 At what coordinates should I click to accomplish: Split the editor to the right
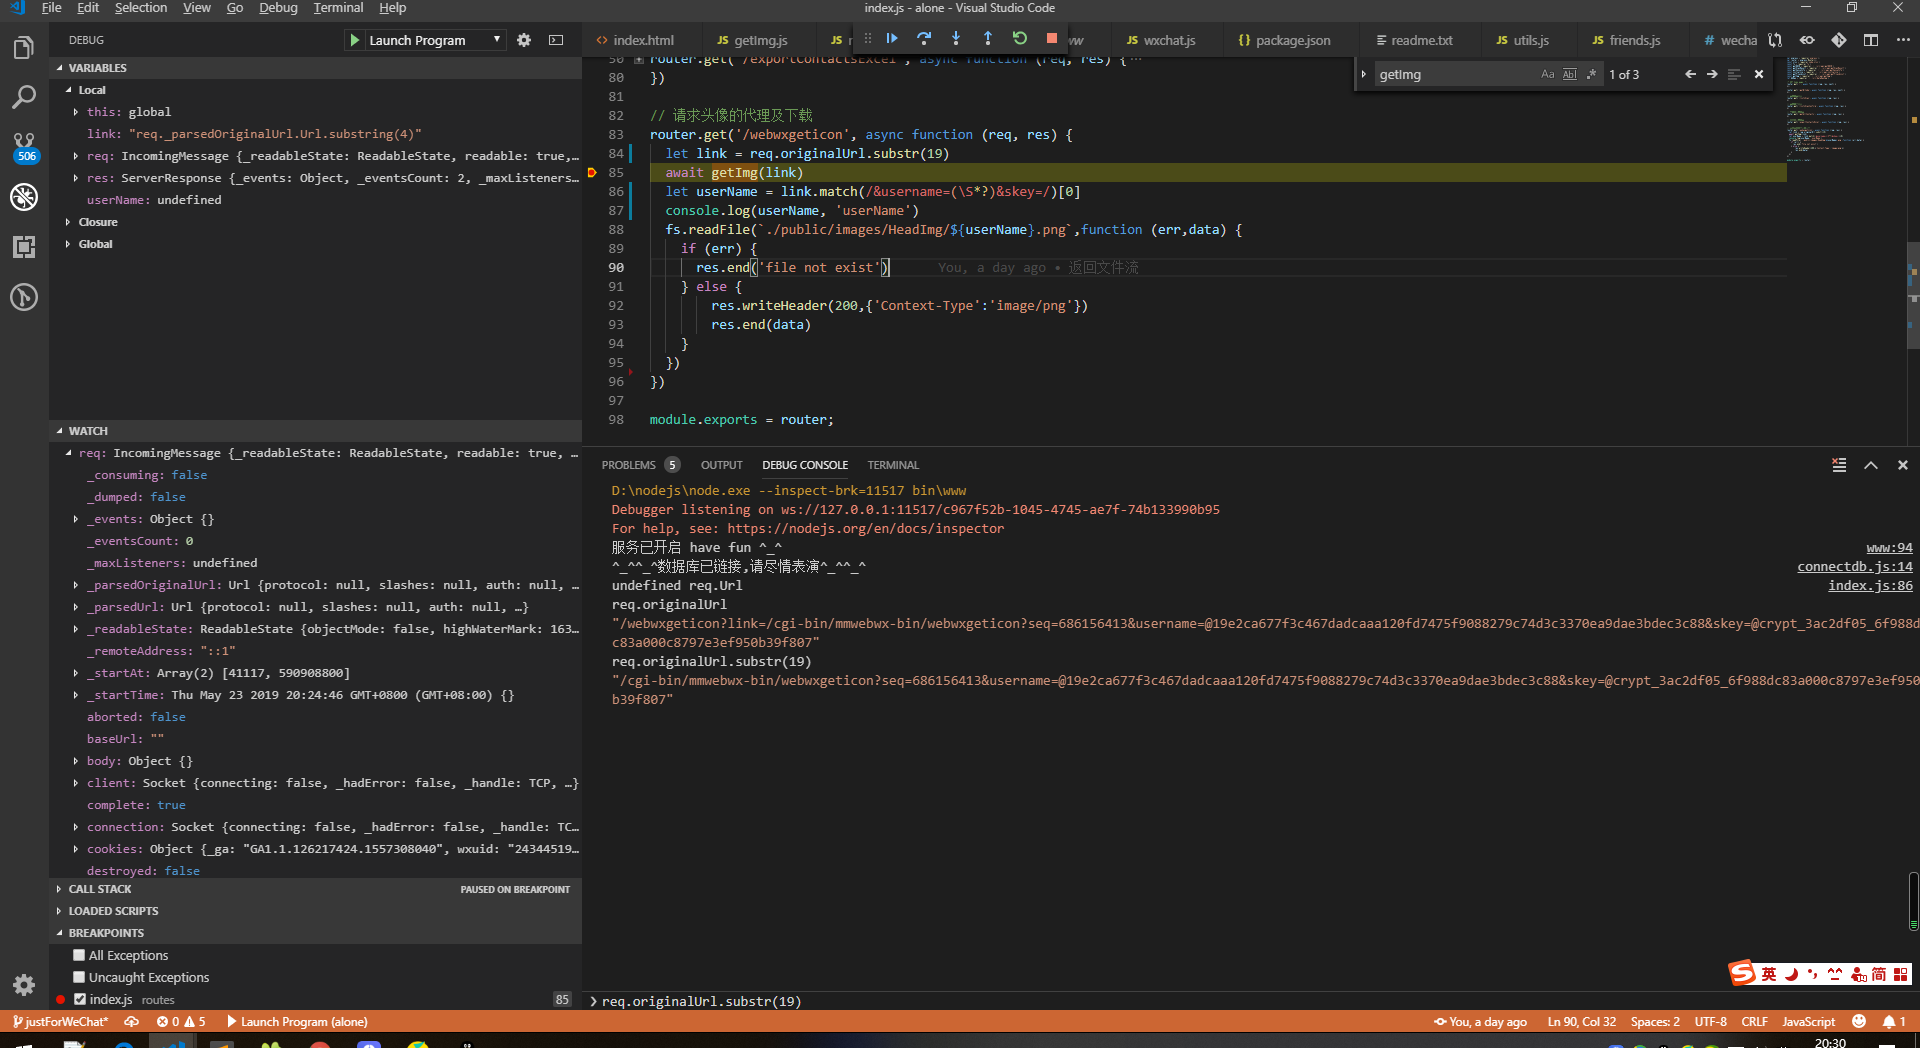point(1871,40)
